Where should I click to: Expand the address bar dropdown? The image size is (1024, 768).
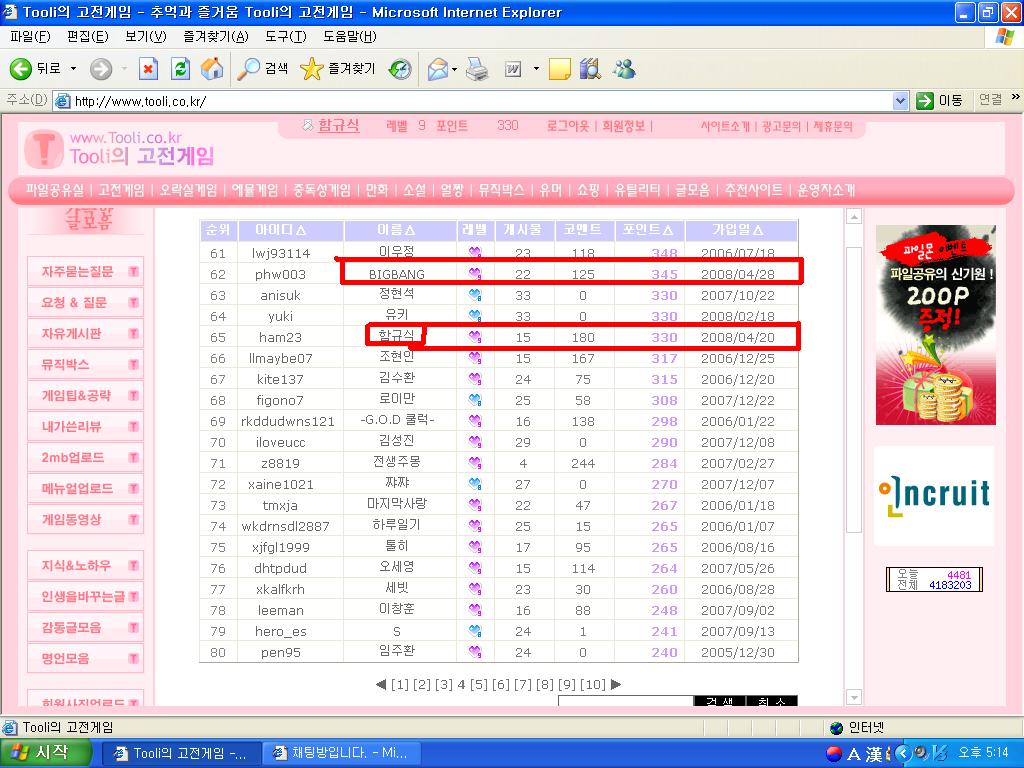point(901,101)
